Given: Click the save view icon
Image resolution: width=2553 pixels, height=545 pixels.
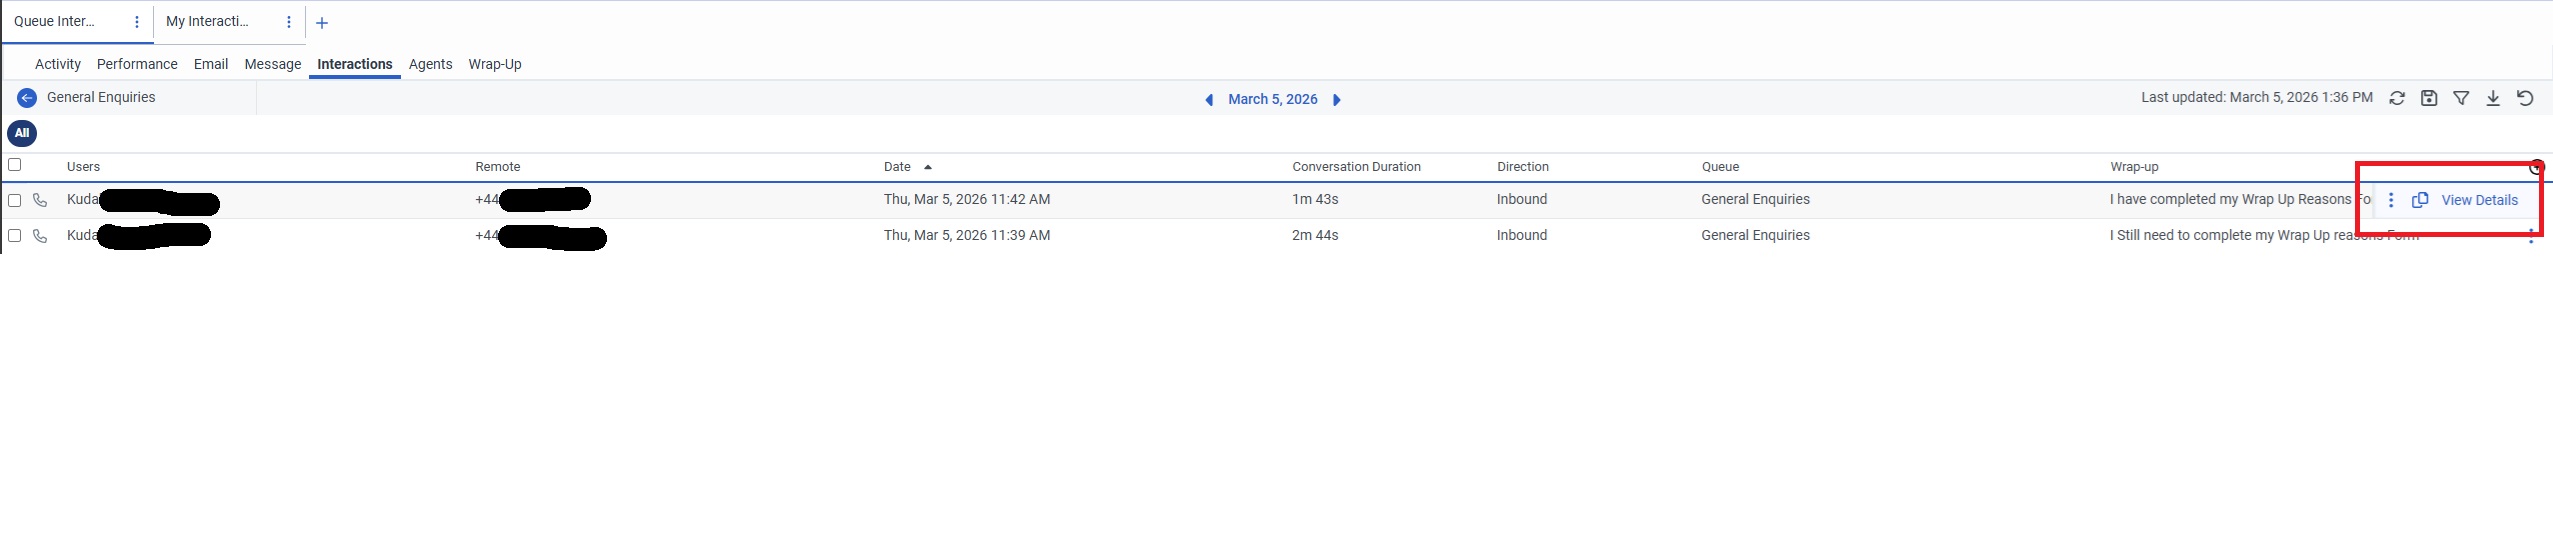Looking at the screenshot, I should coord(2429,98).
